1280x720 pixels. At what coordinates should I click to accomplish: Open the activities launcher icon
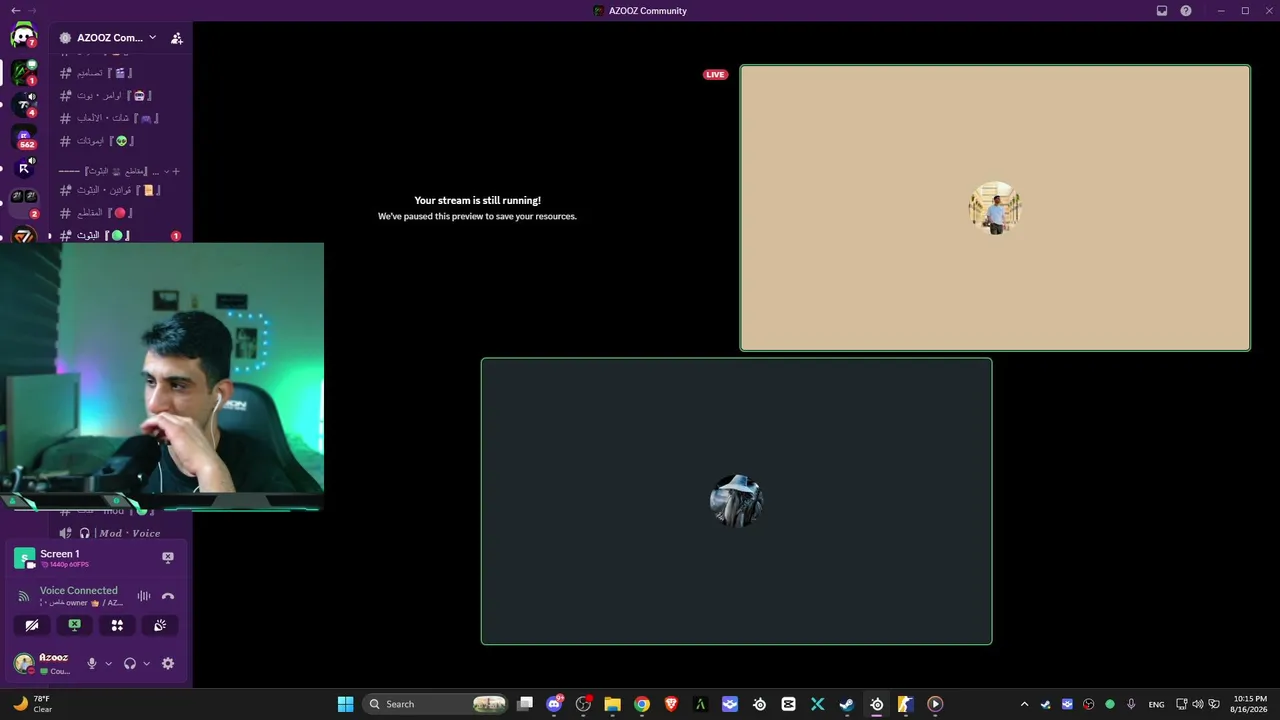coord(117,625)
